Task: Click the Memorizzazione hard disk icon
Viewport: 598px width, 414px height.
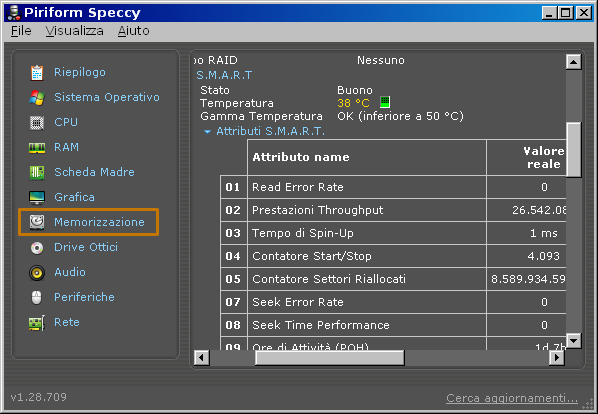Action: coord(37,222)
